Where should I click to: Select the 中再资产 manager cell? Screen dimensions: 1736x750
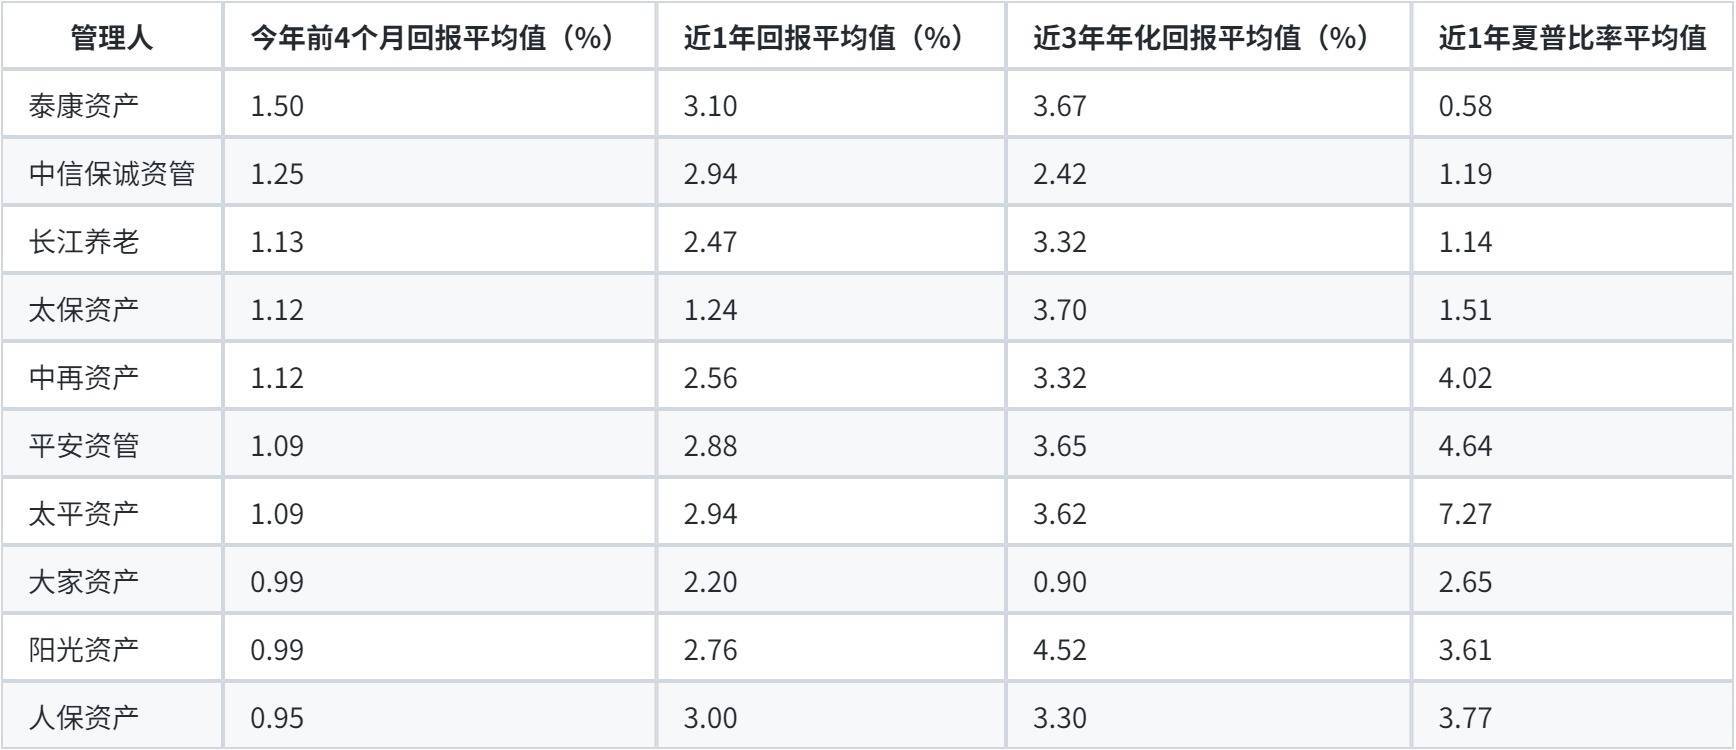(112, 377)
